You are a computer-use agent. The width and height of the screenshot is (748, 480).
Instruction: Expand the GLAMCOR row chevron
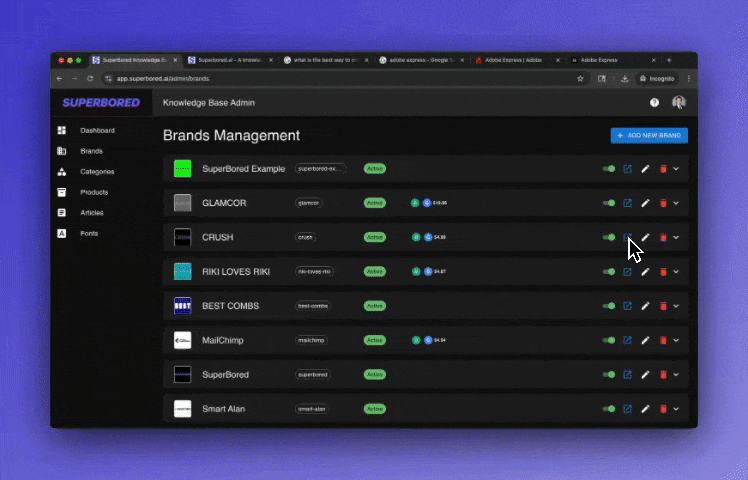pyautogui.click(x=676, y=203)
